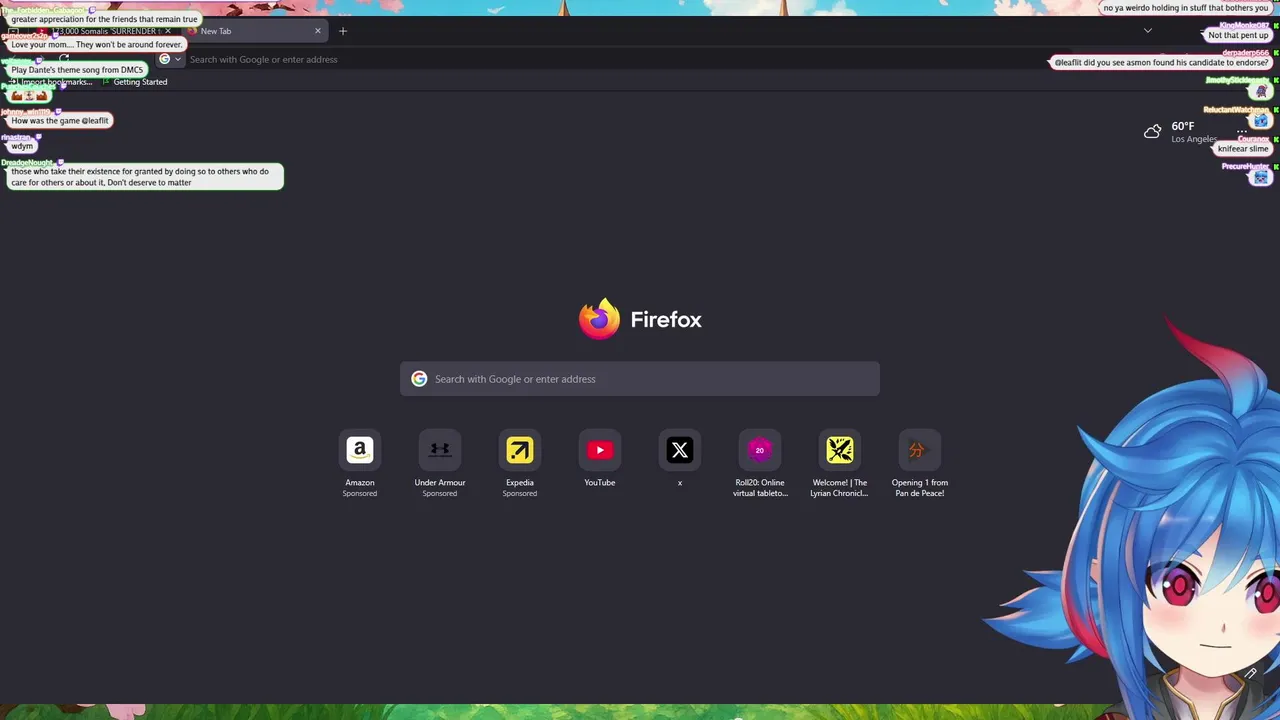Viewport: 1280px width, 720px height.
Task: Open the Under Armour sponsored shortcut
Action: (440, 450)
